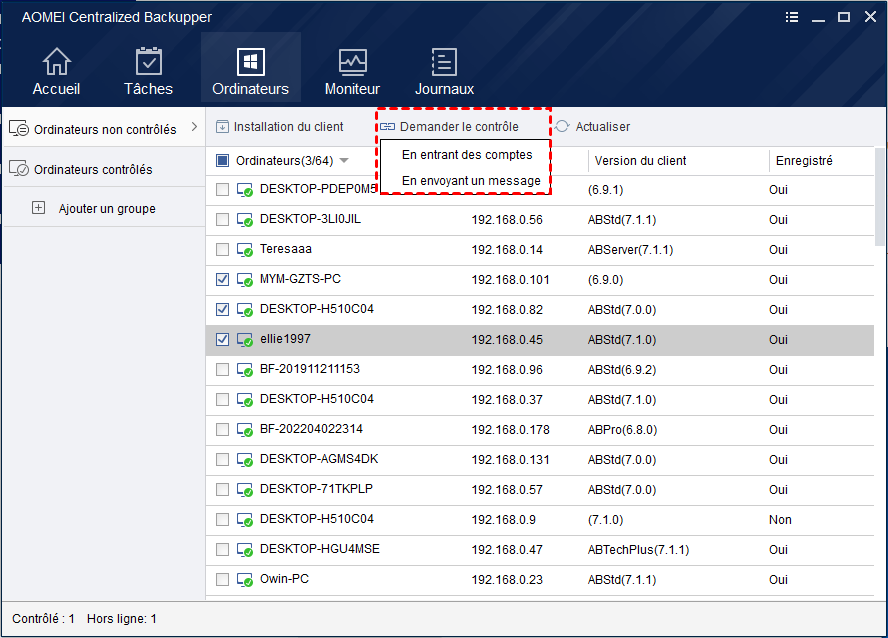Click computer icon next to DESKTOP-3LI0JIL
This screenshot has height=638, width=888.
tap(245, 220)
